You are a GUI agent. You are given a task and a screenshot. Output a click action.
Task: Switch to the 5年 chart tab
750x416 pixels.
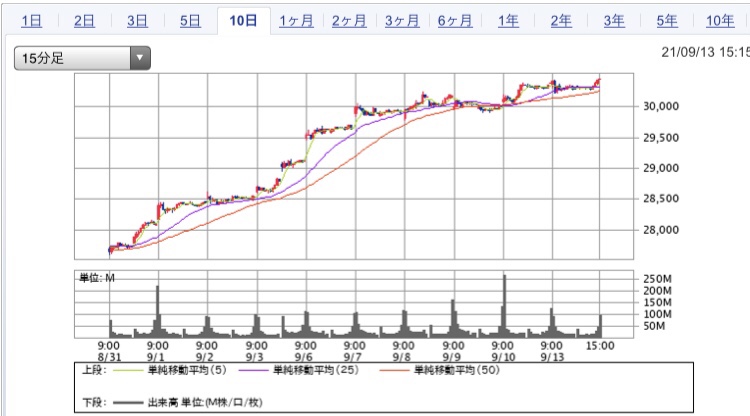(x=667, y=21)
